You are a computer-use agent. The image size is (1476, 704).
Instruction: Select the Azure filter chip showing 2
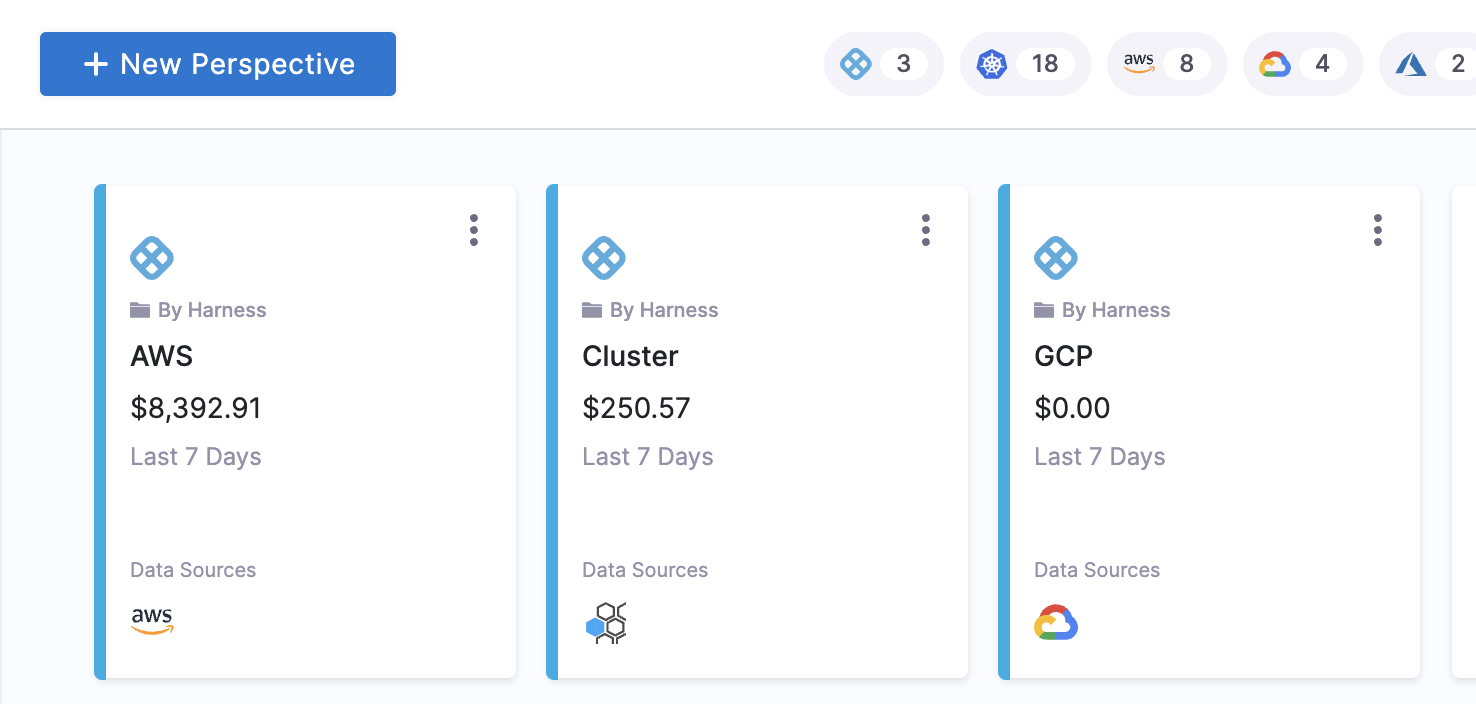(1428, 64)
